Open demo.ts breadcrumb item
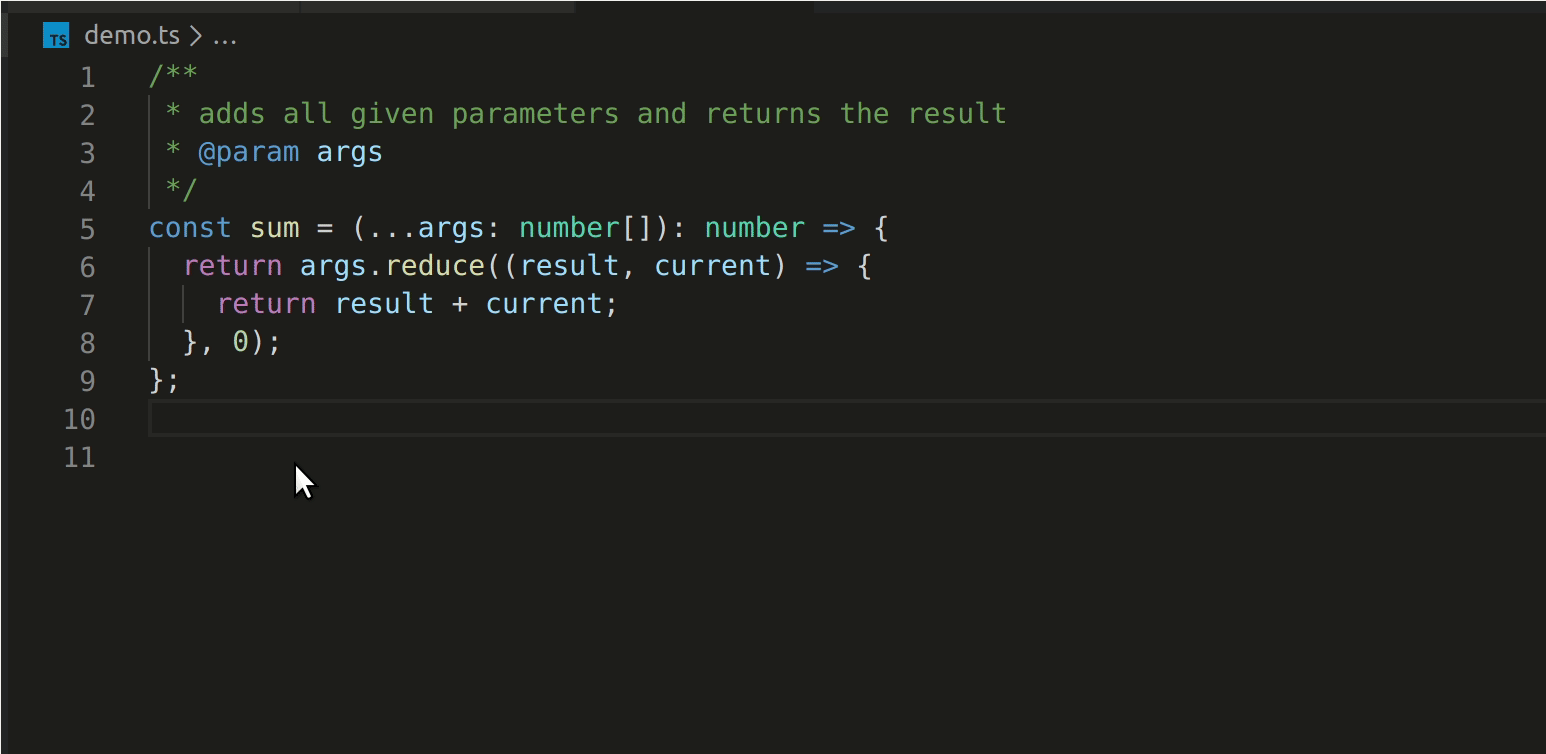This screenshot has width=1546, height=754. pos(132,35)
